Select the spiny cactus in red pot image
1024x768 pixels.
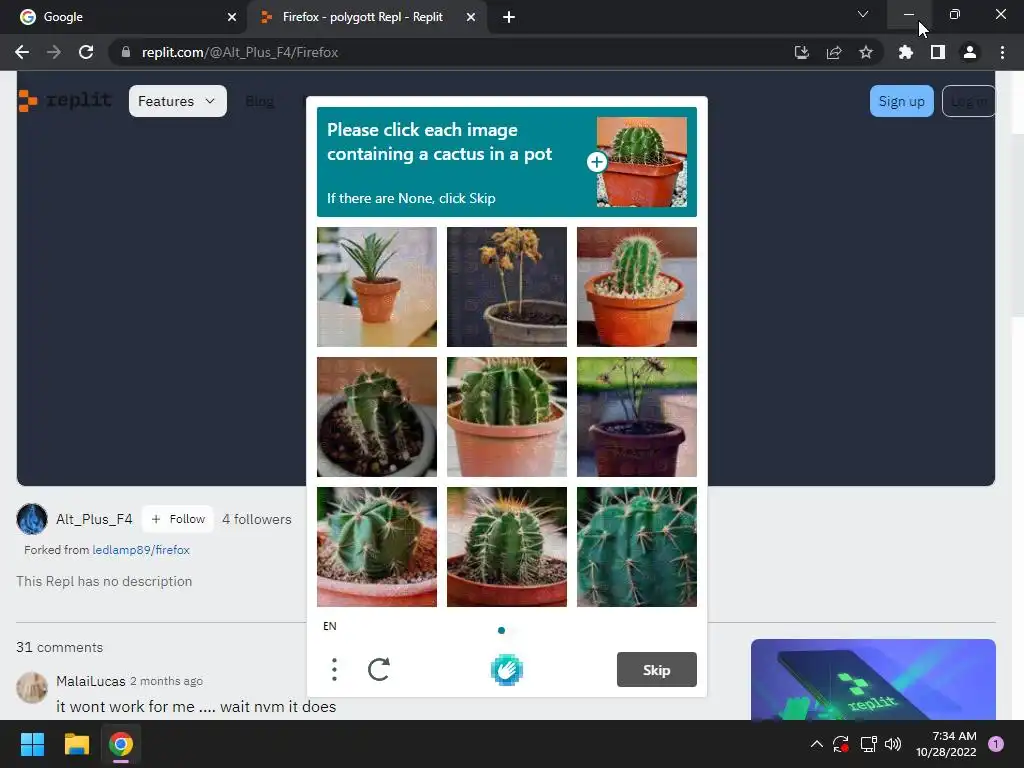coord(507,547)
